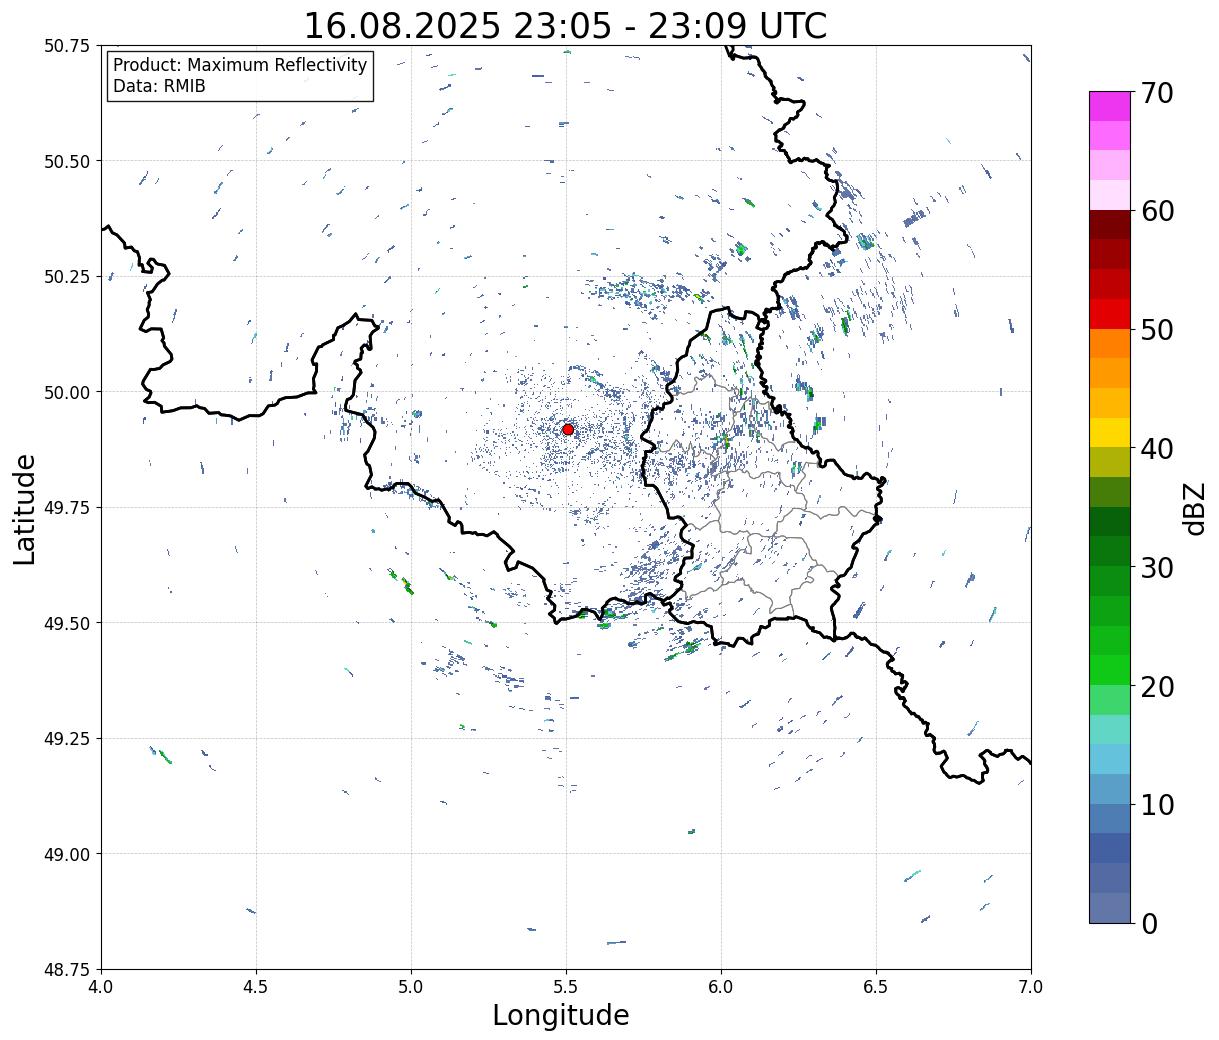Click the colorbar tick label "70"
Viewport: 1219px width, 1040px height.
(x=1156, y=93)
